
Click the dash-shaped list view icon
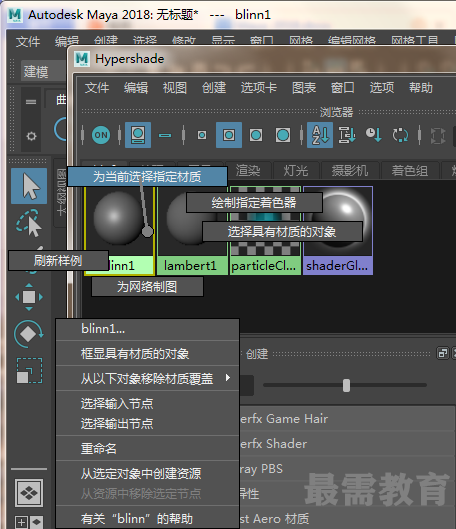point(165,135)
